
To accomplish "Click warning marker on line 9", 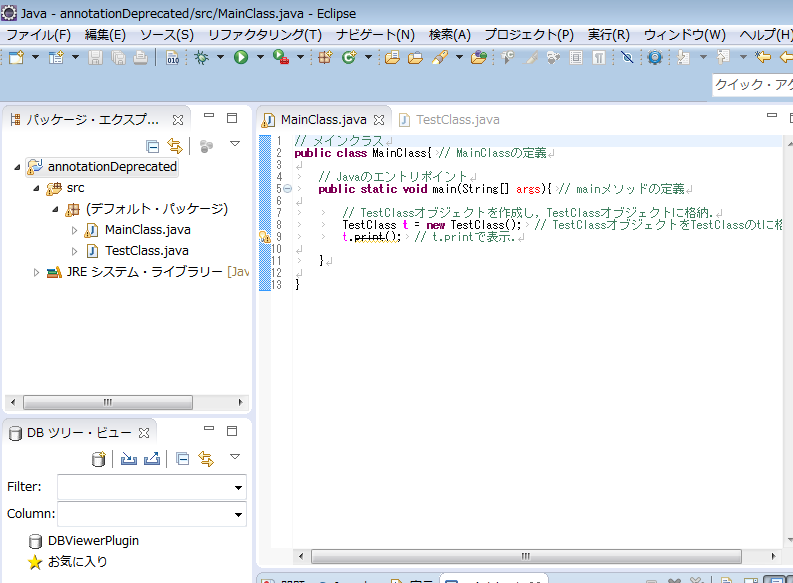I will (x=265, y=237).
